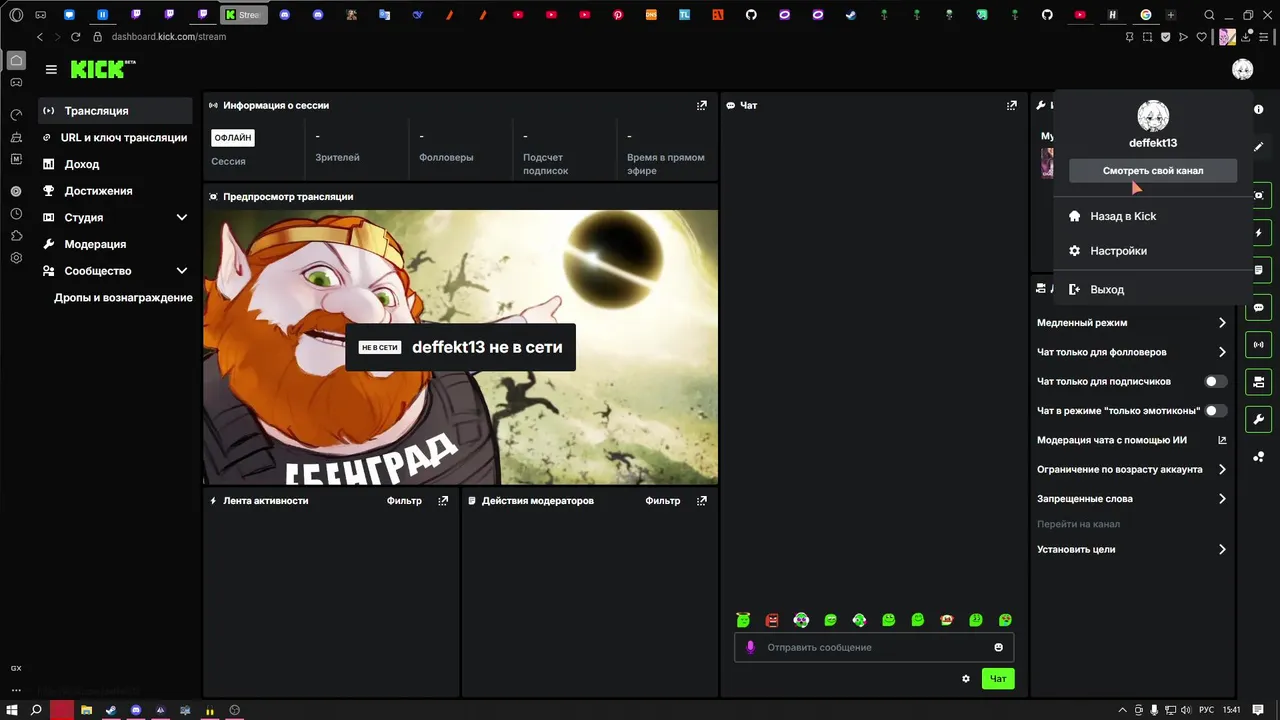The image size is (1280, 720).
Task: Insert the red angry emote in chat
Action: click(772, 620)
